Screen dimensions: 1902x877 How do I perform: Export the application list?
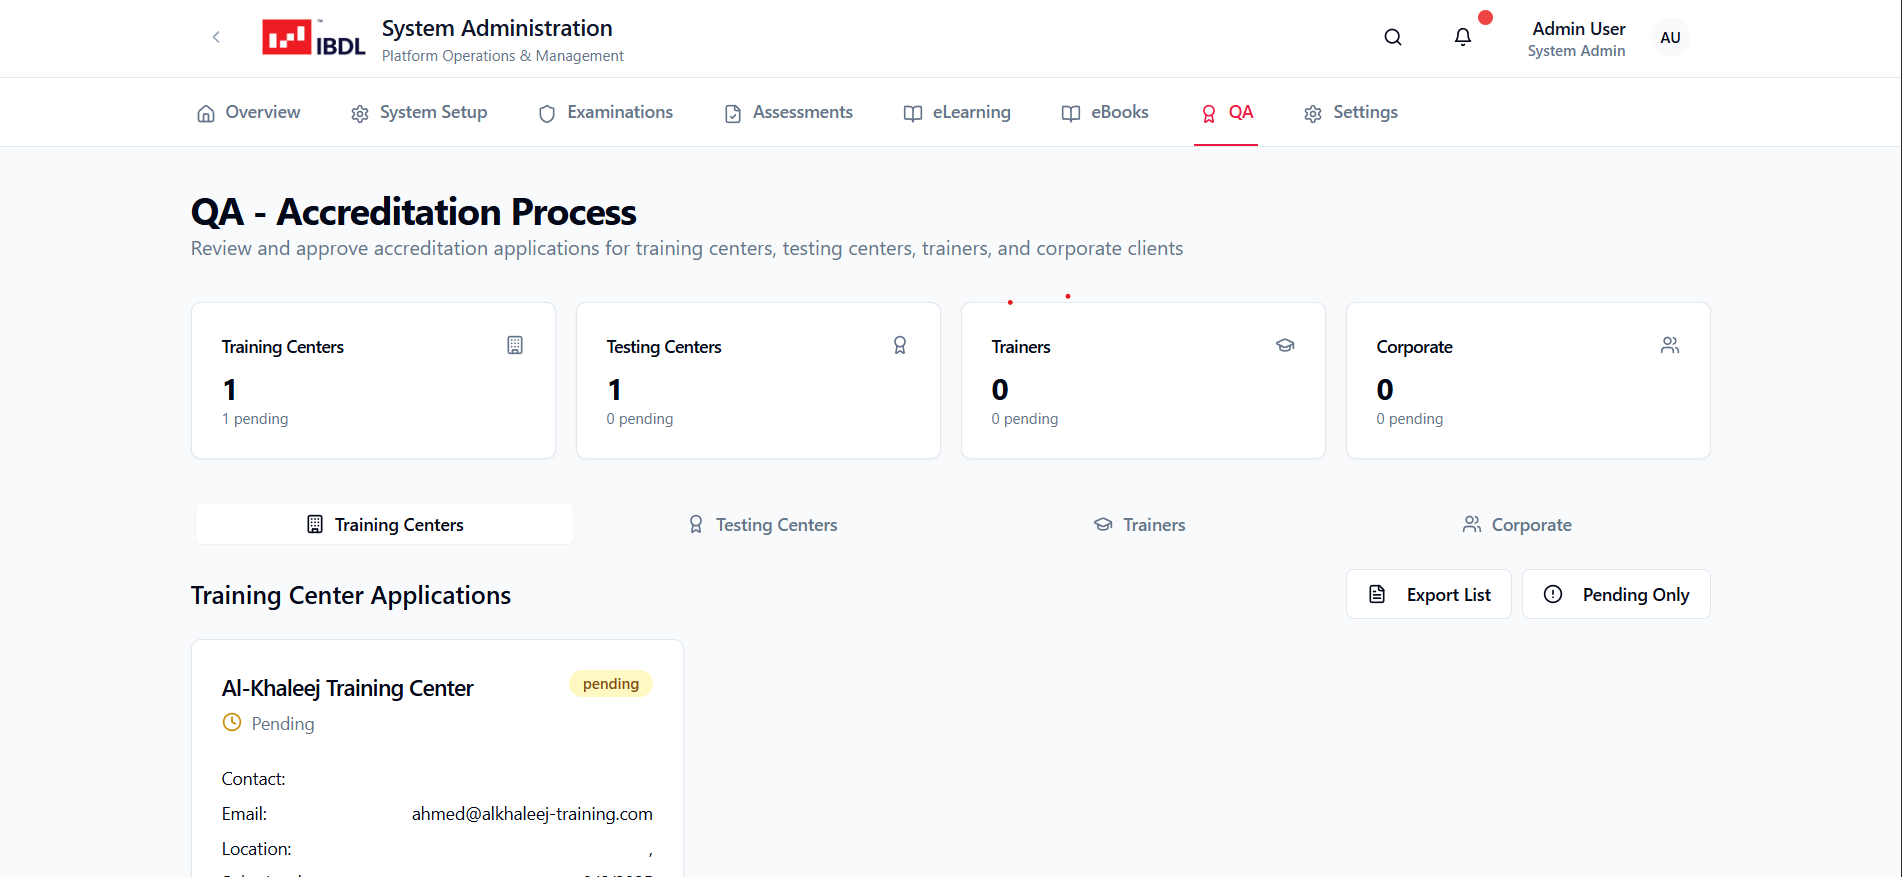(x=1428, y=594)
